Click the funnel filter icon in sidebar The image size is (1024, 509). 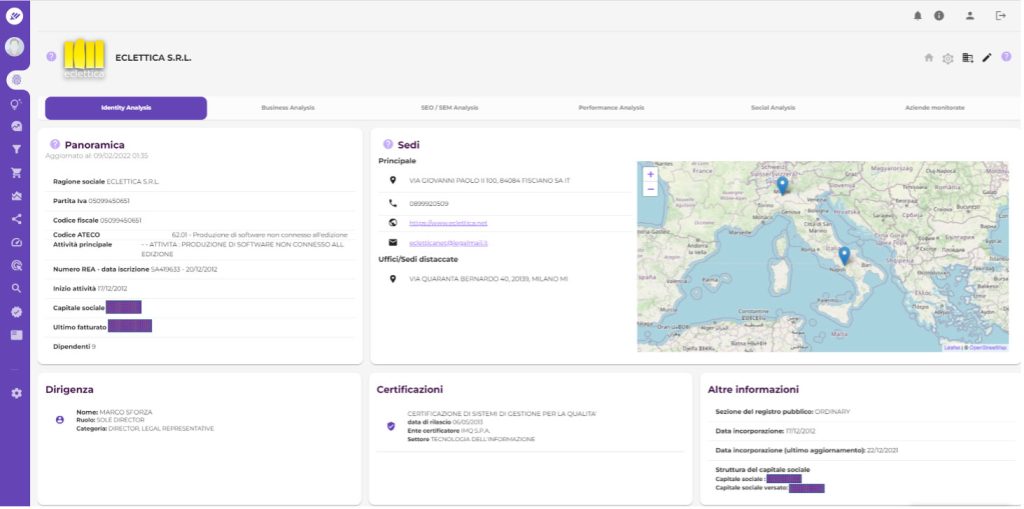(x=16, y=149)
